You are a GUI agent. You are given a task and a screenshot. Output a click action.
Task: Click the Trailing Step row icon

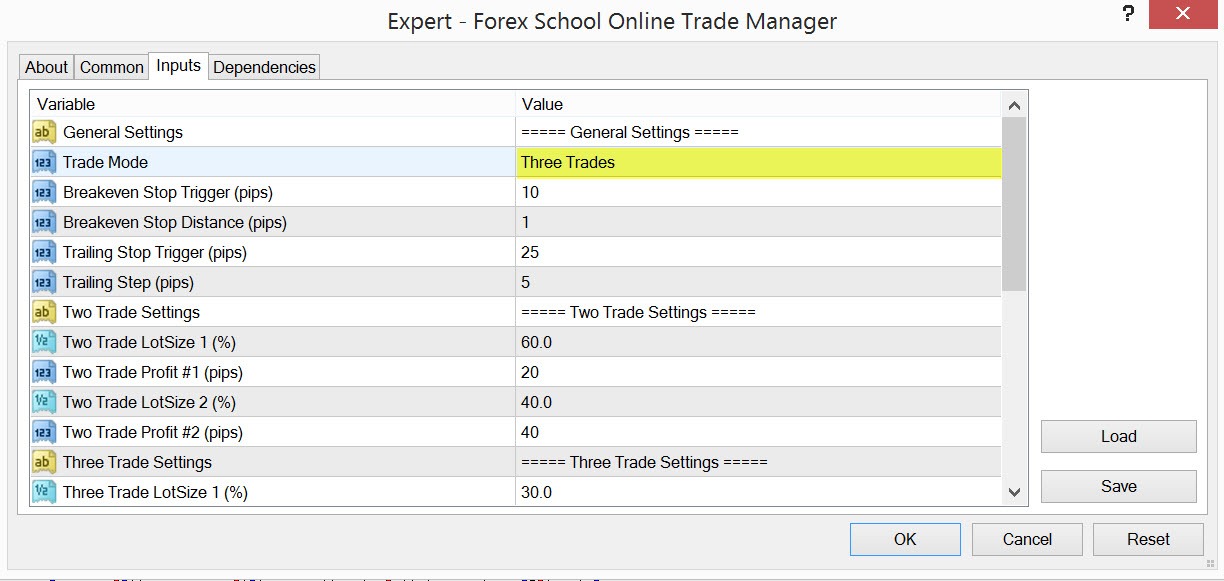click(x=44, y=282)
